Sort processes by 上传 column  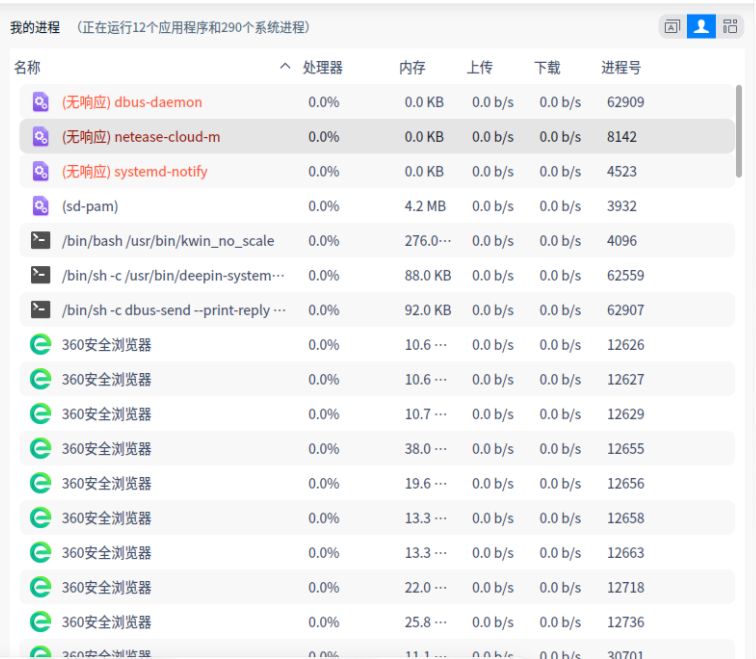[480, 67]
